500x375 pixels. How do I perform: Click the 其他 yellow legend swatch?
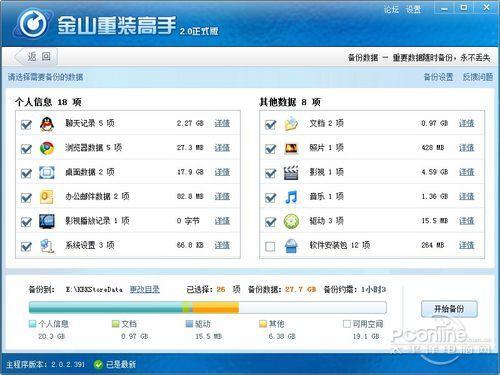click(263, 324)
